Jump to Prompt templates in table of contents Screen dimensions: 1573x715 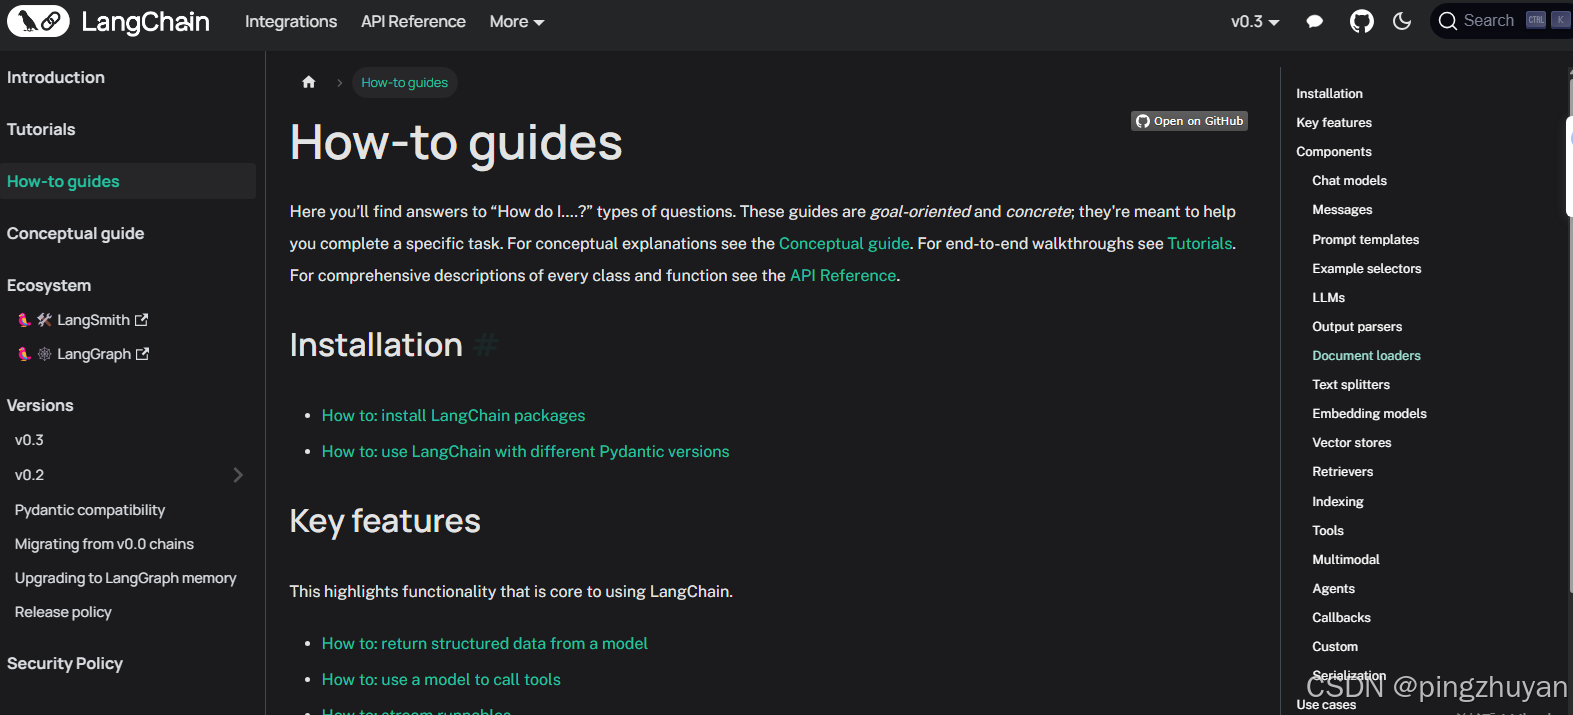[x=1365, y=239]
